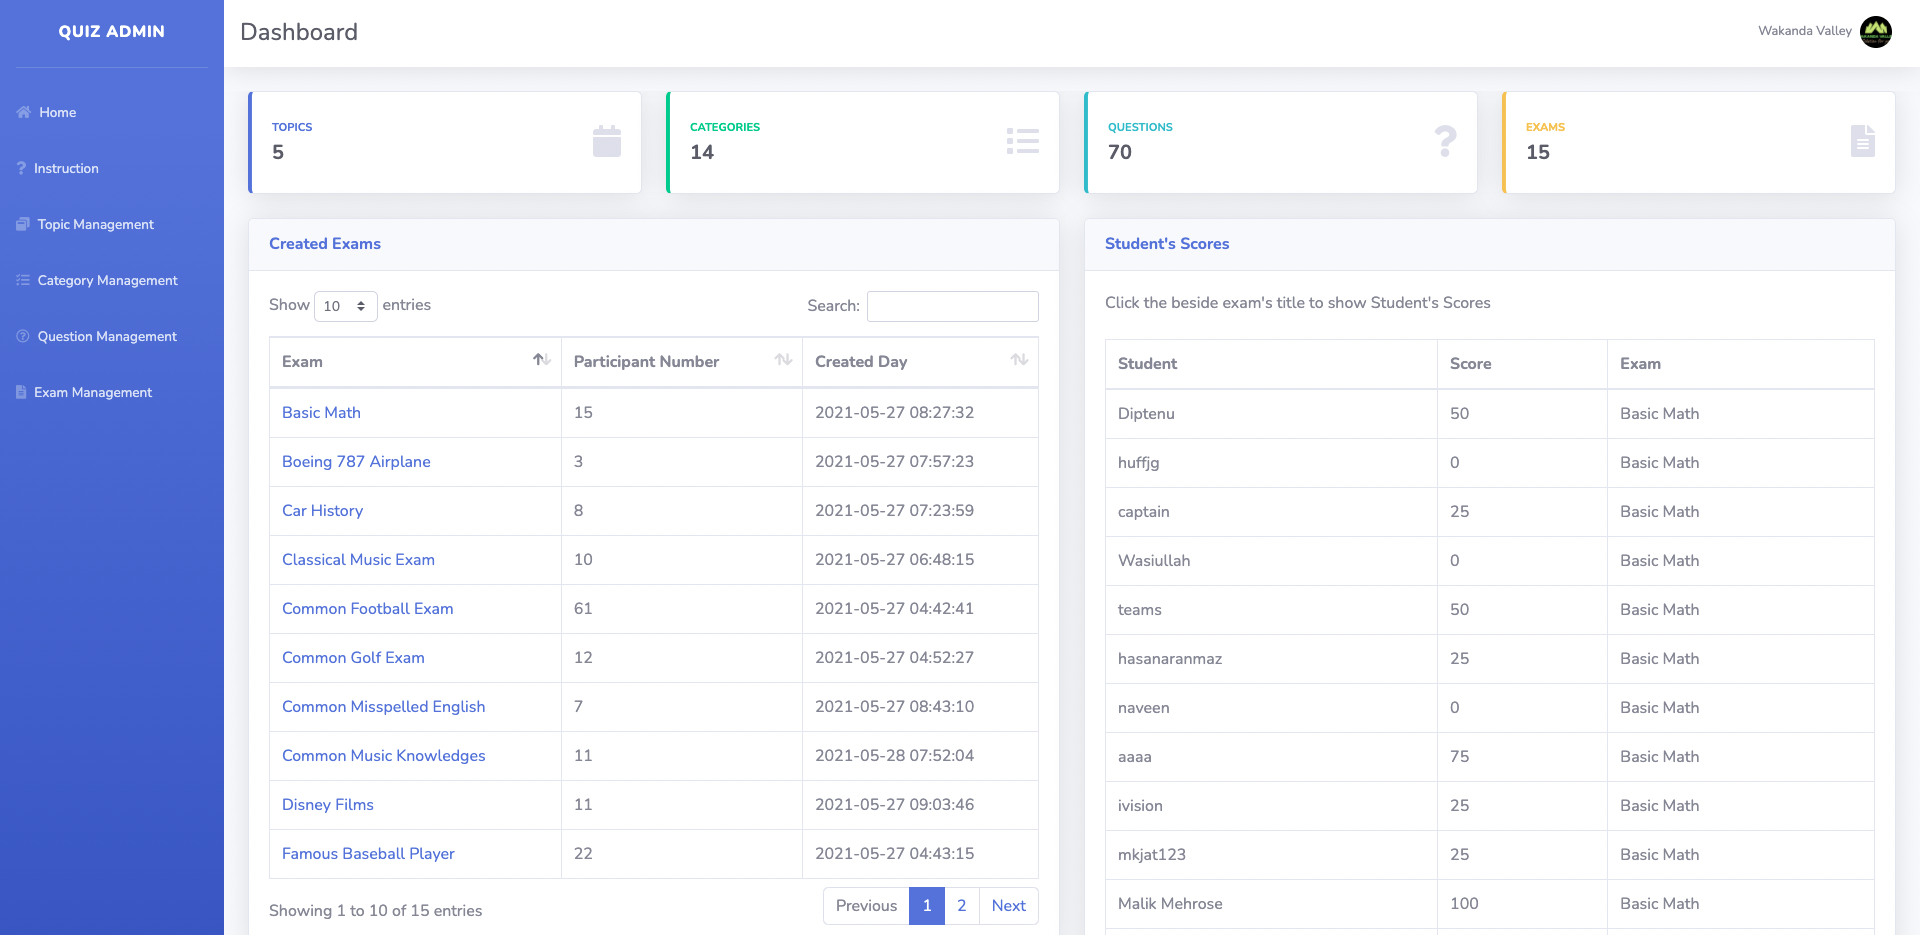This screenshot has width=1920, height=935.
Task: Click the Instruction question mark icon
Action: [21, 168]
